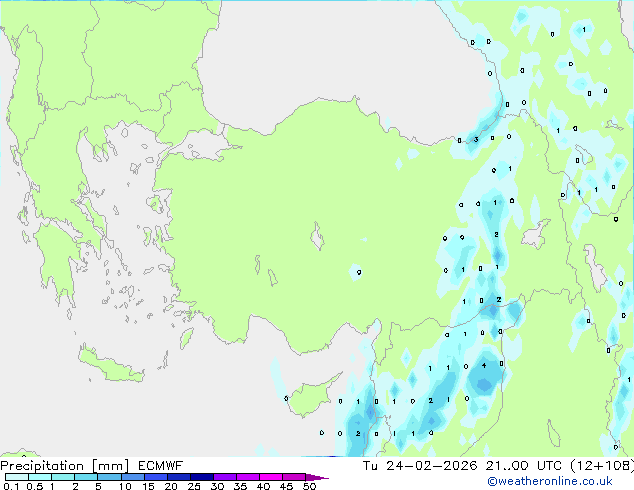Click the 30–35 mm purple legend swatch

tap(224, 477)
